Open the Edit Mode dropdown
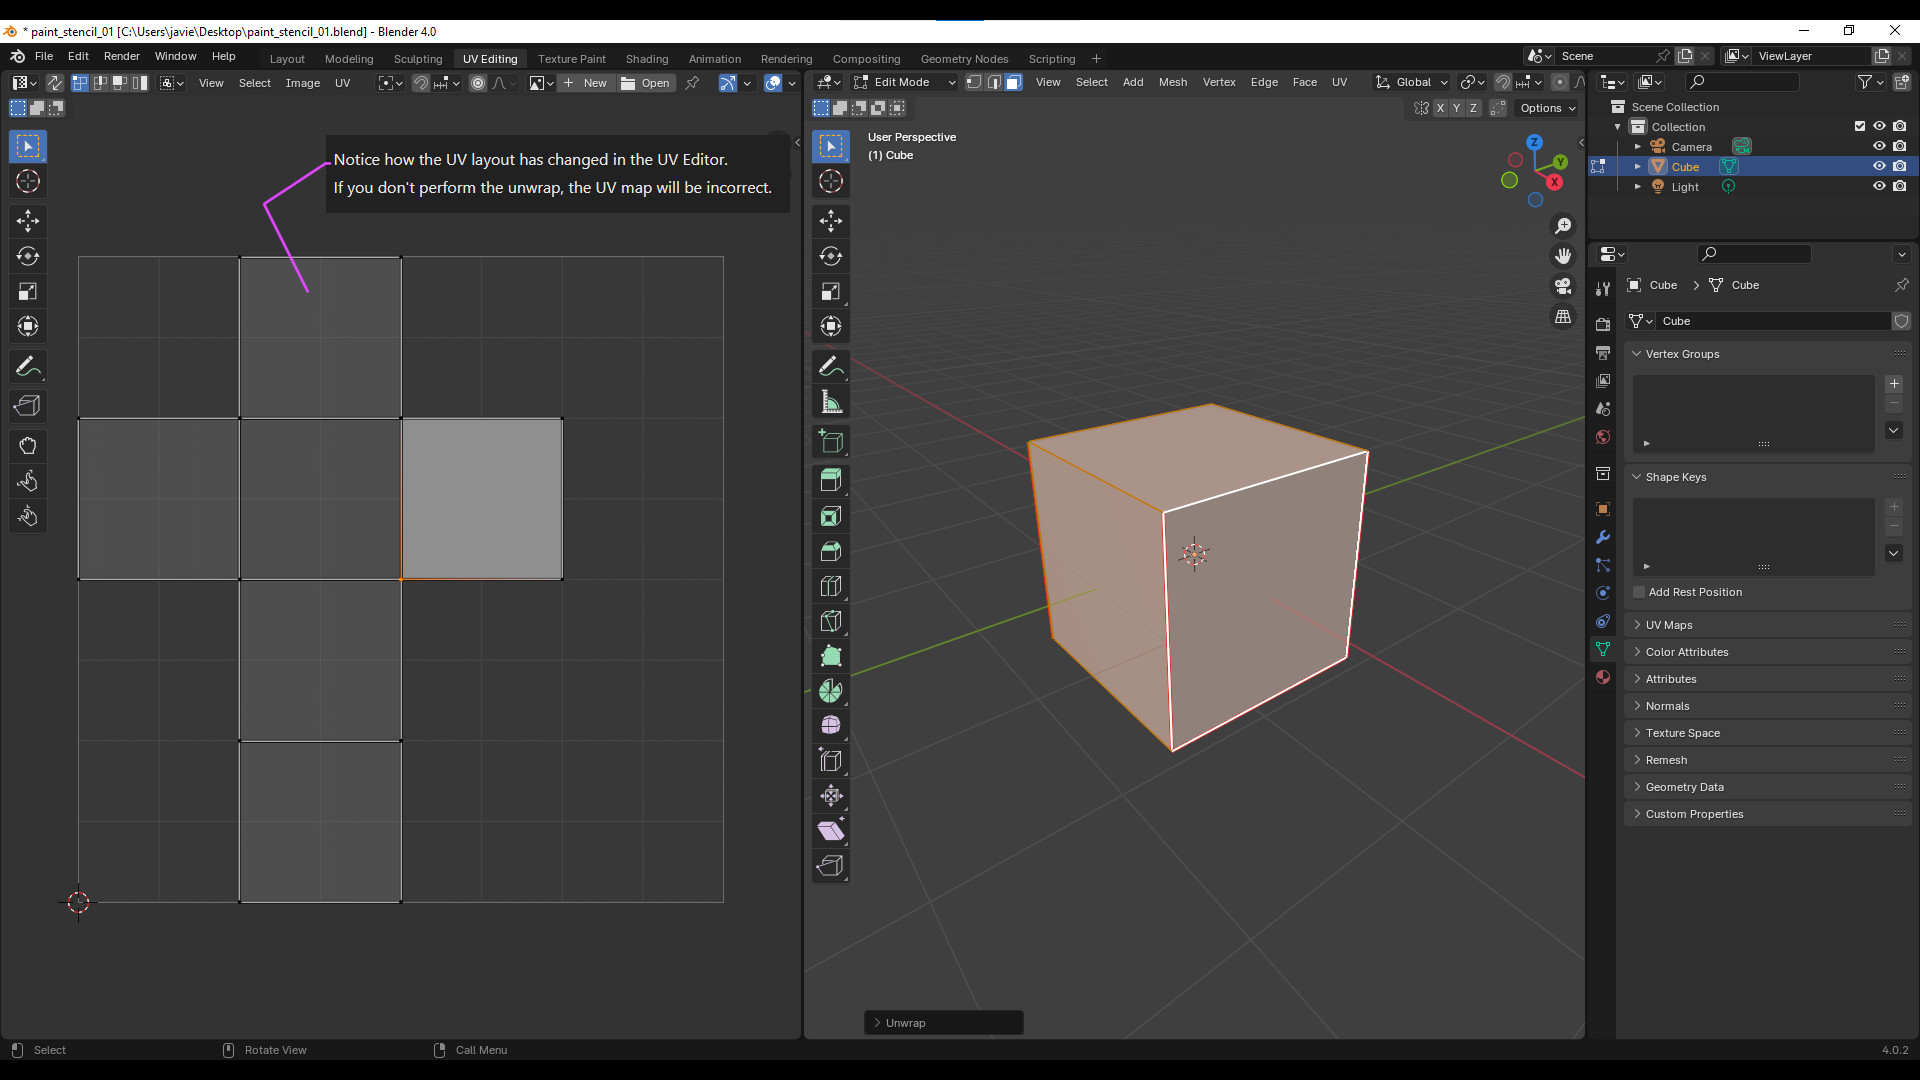Viewport: 1920px width, 1080px height. pos(904,82)
